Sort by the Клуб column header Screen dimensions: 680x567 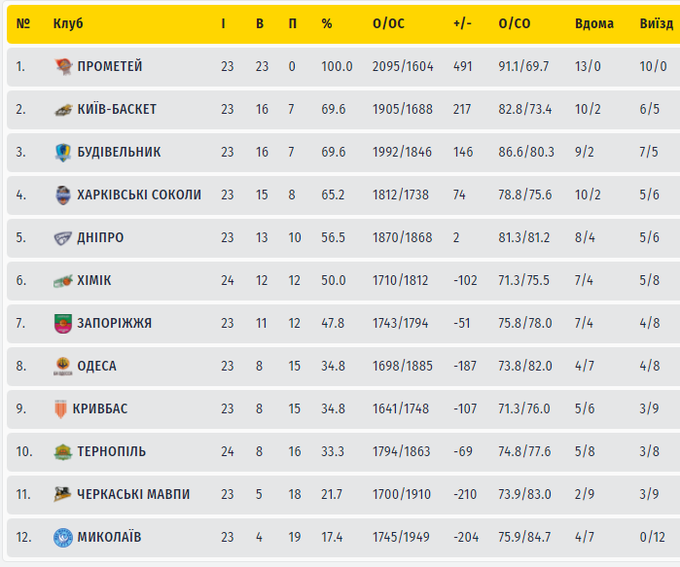[68, 24]
